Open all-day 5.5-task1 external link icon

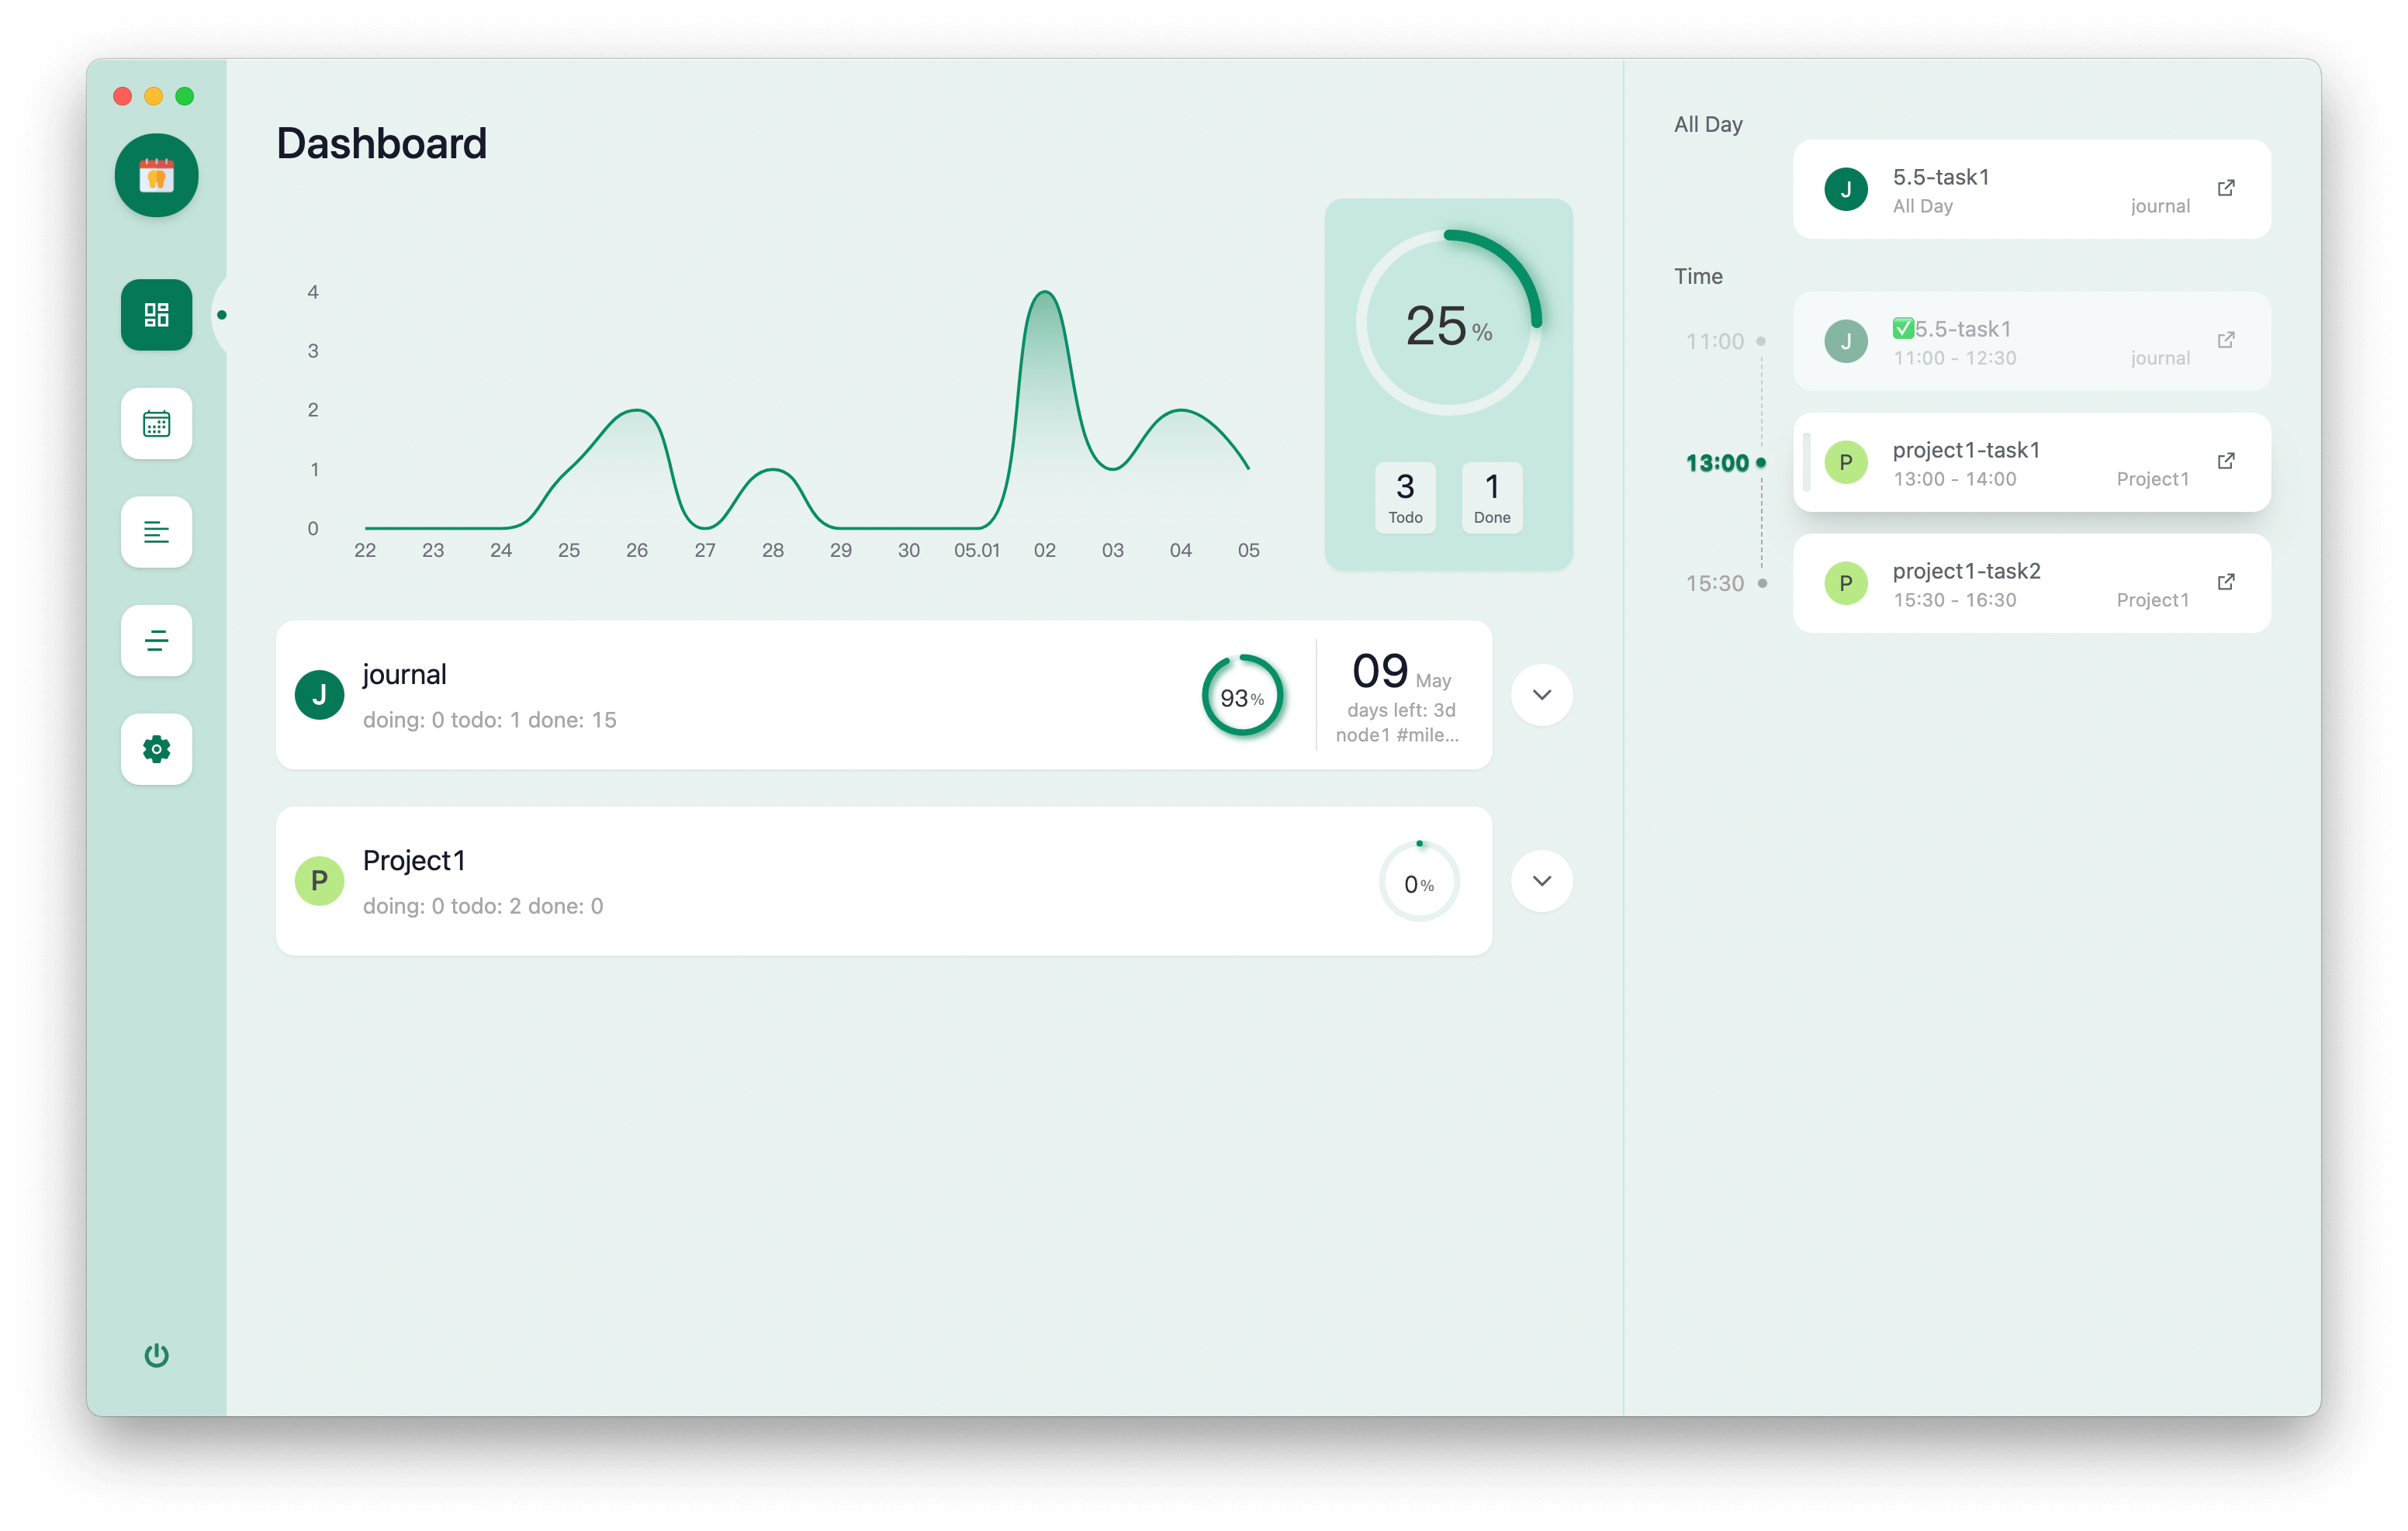(x=2226, y=188)
